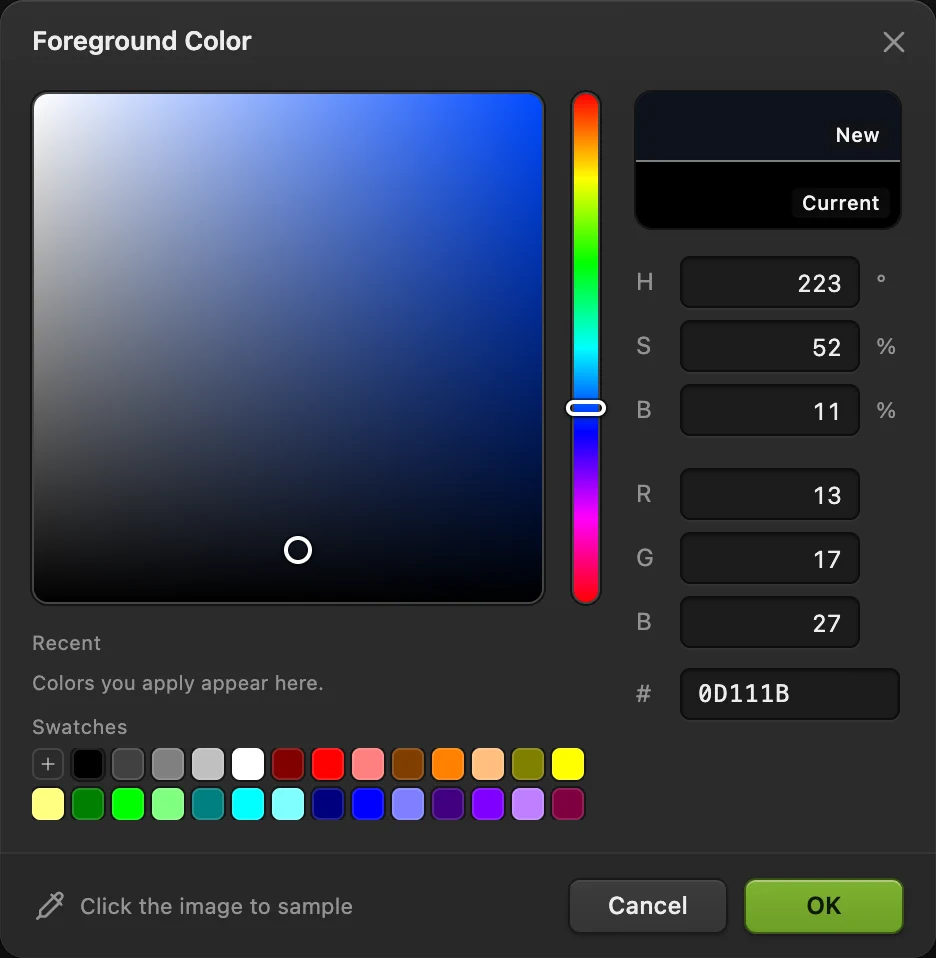Click the Red channel value field
Image resolution: width=936 pixels, height=958 pixels.
pyautogui.click(x=770, y=494)
